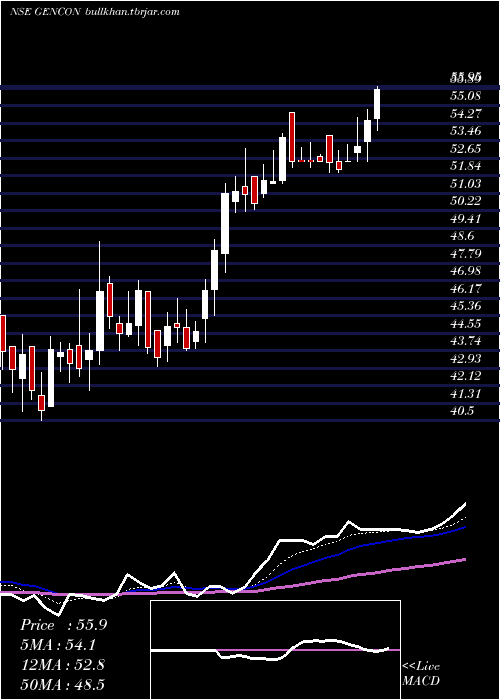
Task: Click the NSE GENCON chart title
Action: (x=94, y=12)
